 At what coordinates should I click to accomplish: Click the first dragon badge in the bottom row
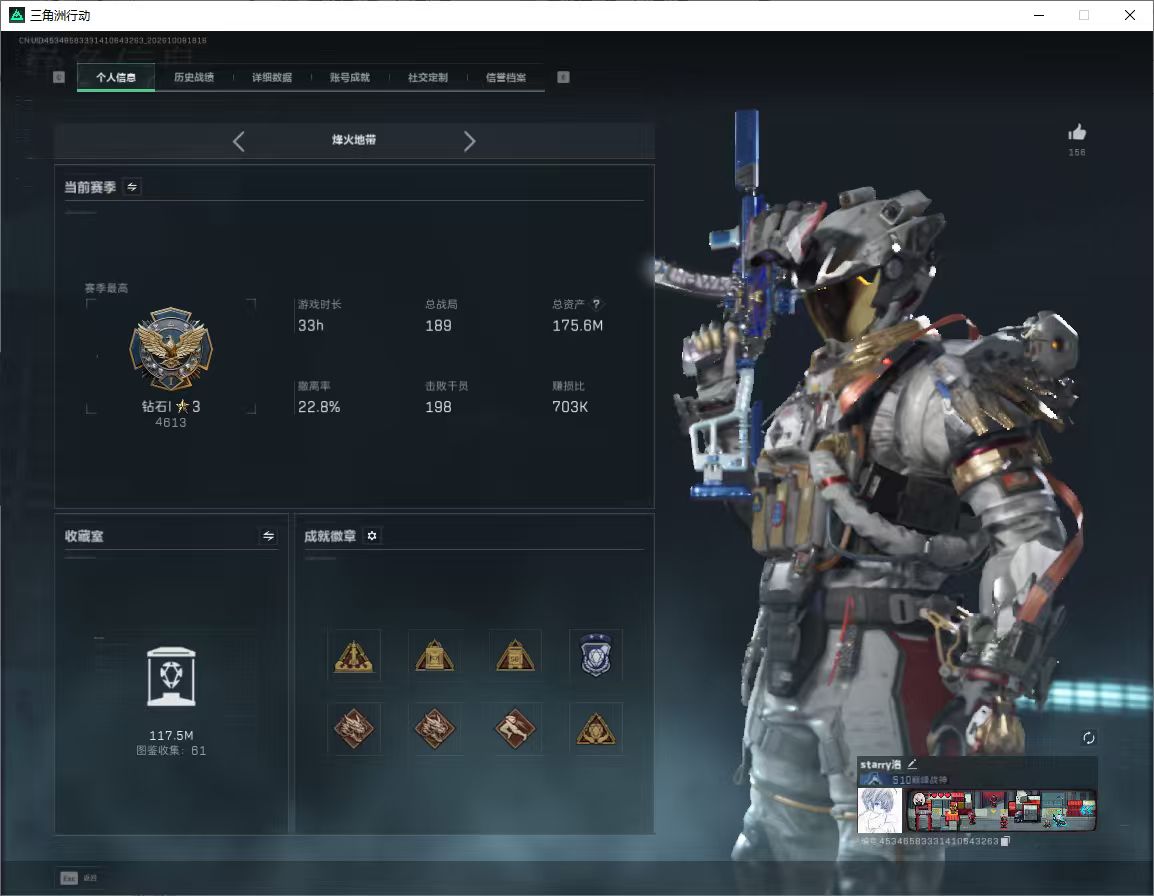[354, 728]
